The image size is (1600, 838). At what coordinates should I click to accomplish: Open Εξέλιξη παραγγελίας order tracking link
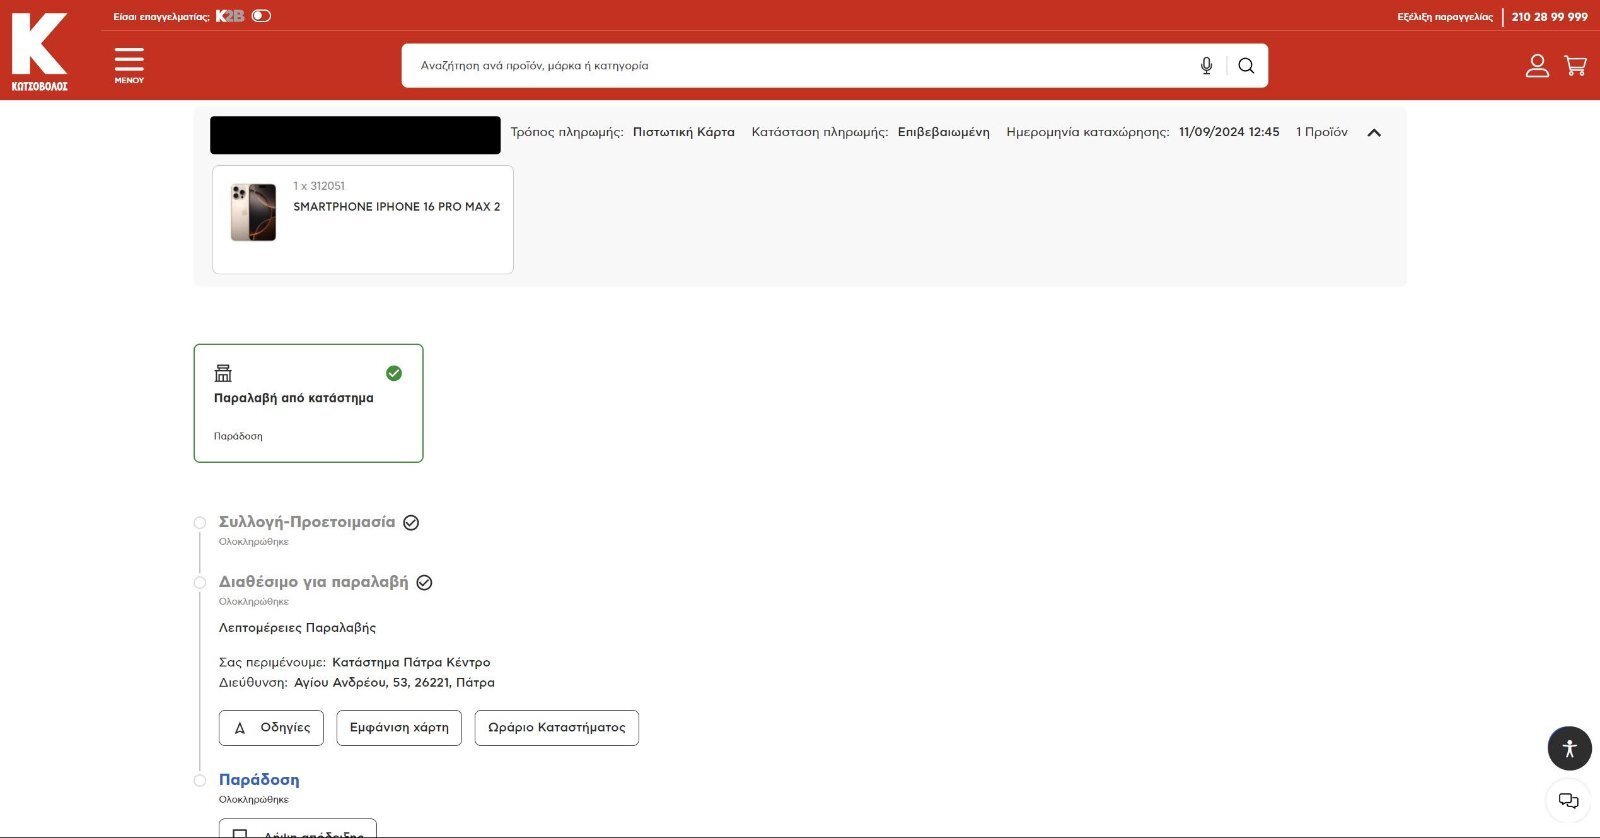(1445, 17)
